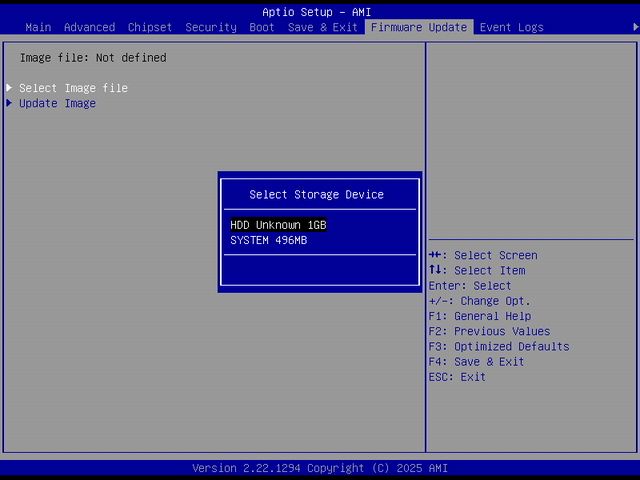Click the arrow beside Update Image
The image size is (640, 480).
9,103
